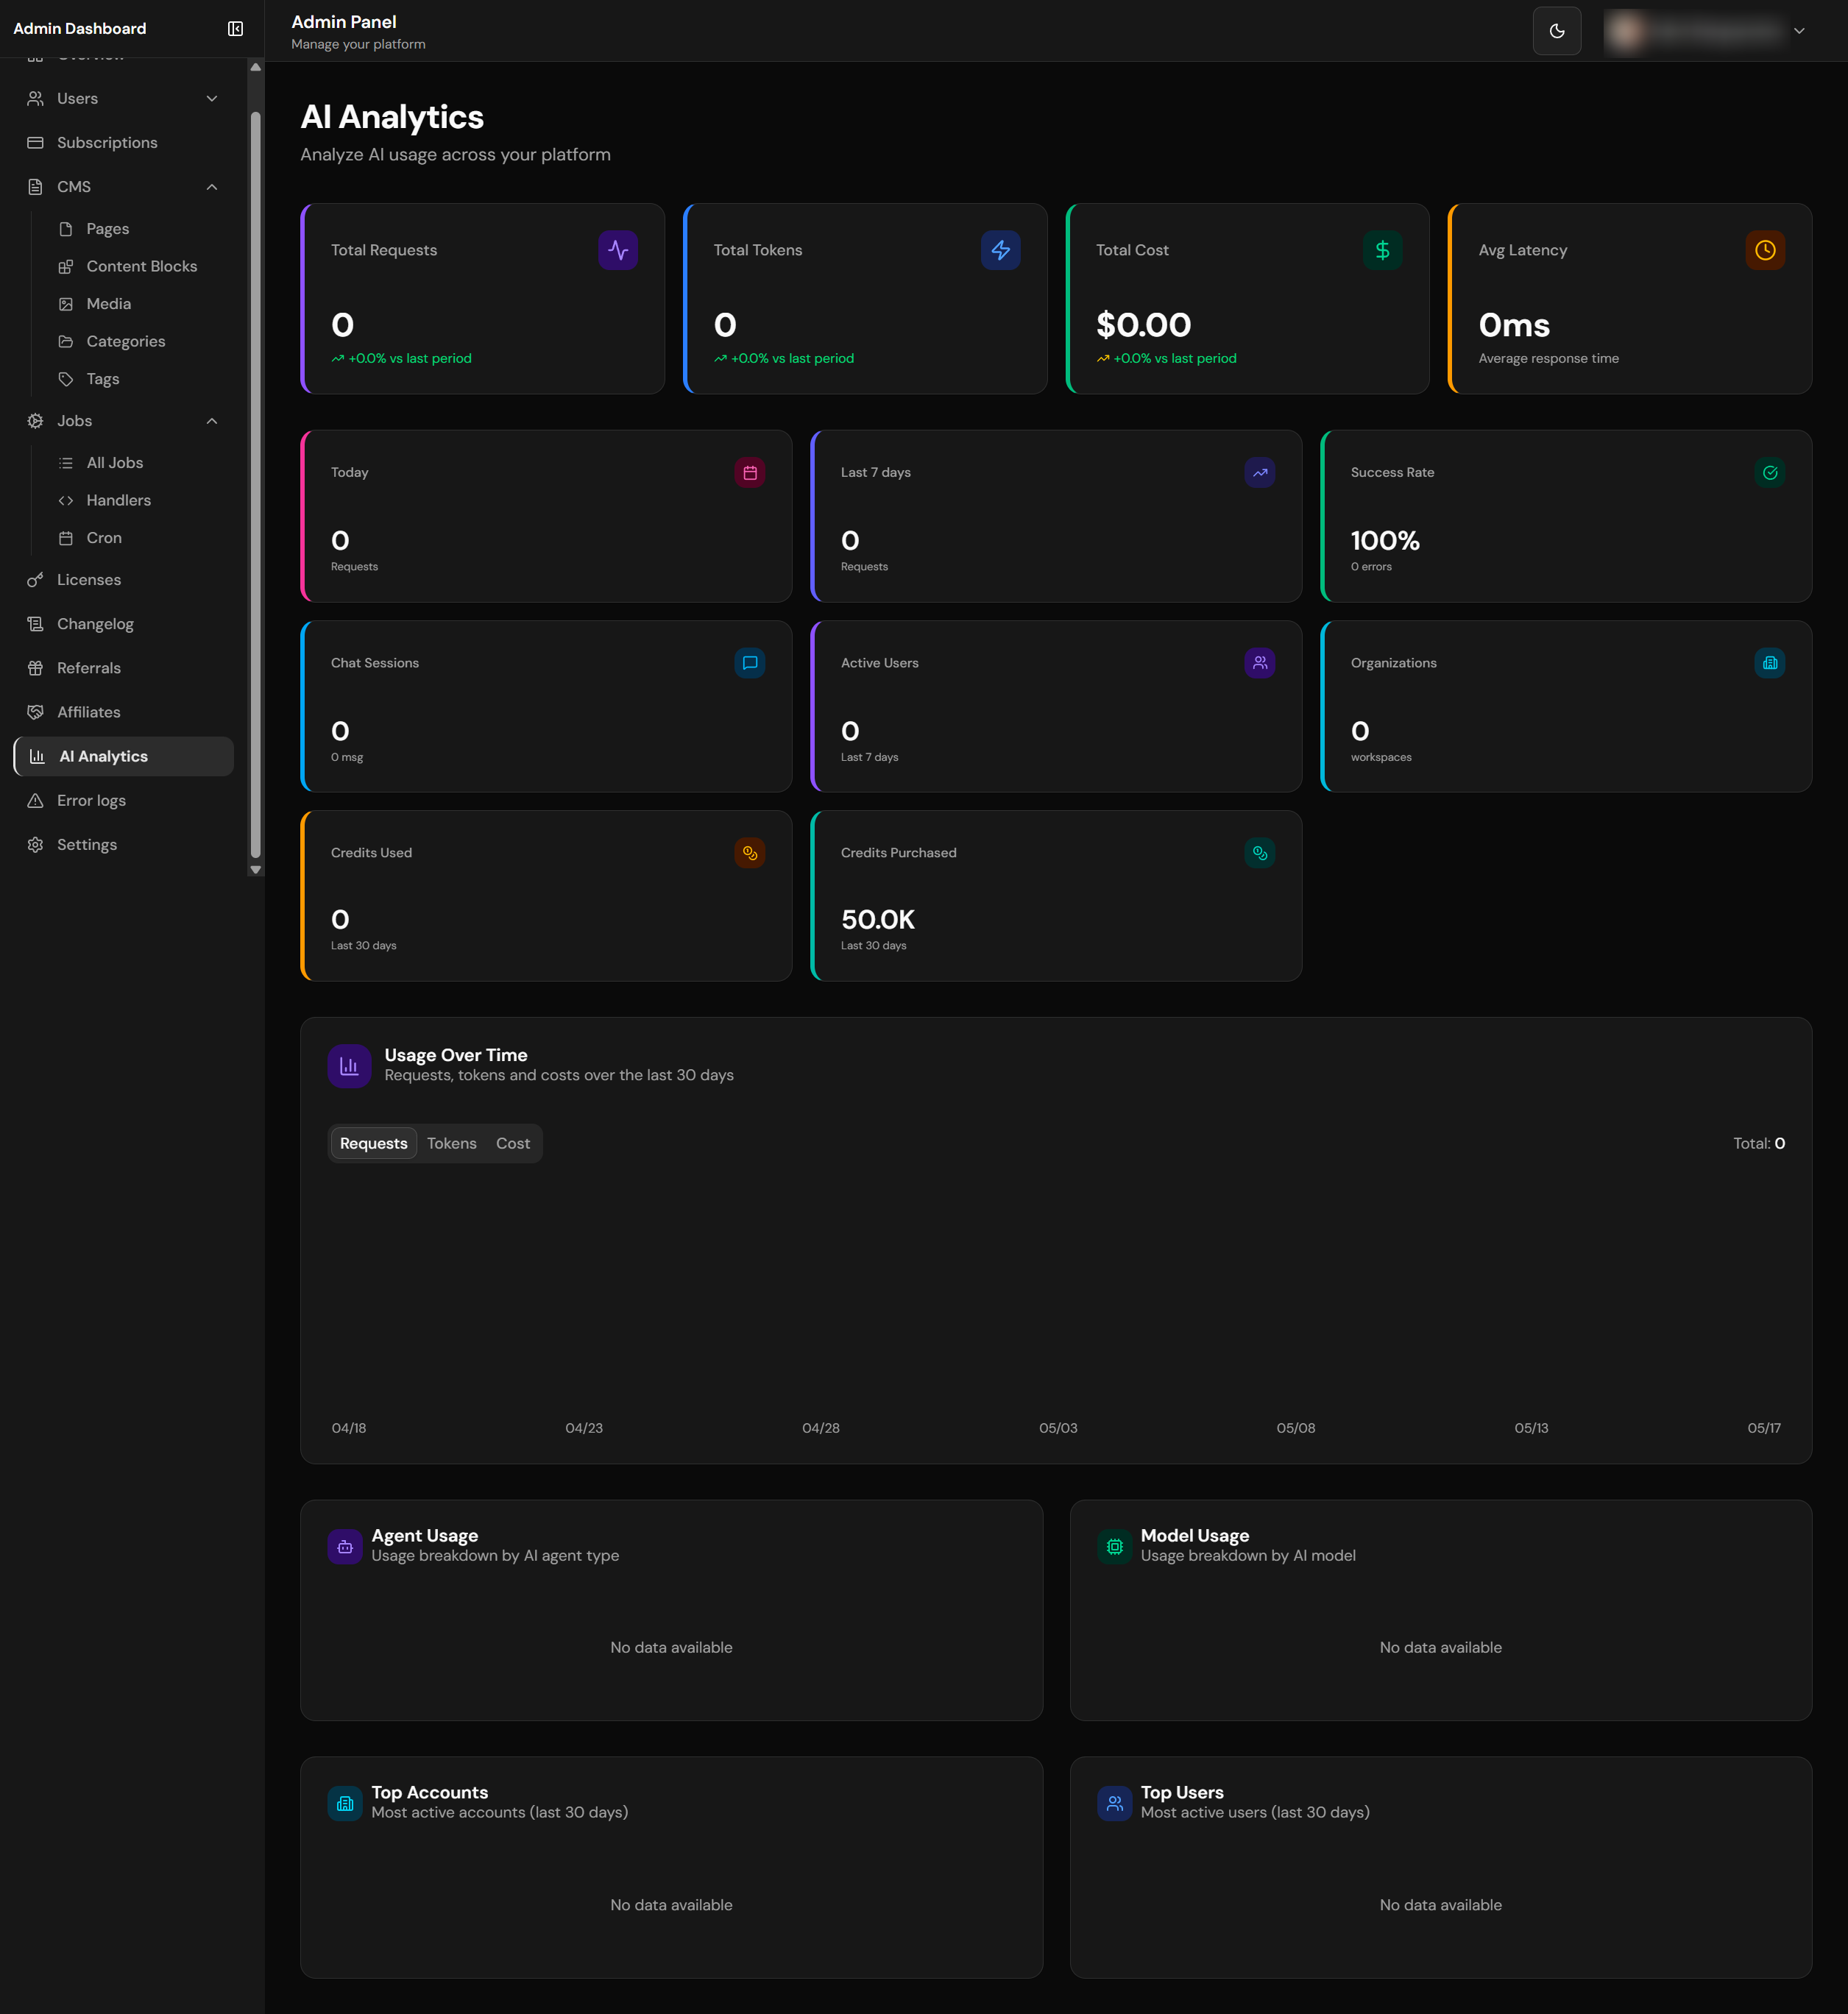
Task: Go to Licenses page
Action: [x=124, y=580]
